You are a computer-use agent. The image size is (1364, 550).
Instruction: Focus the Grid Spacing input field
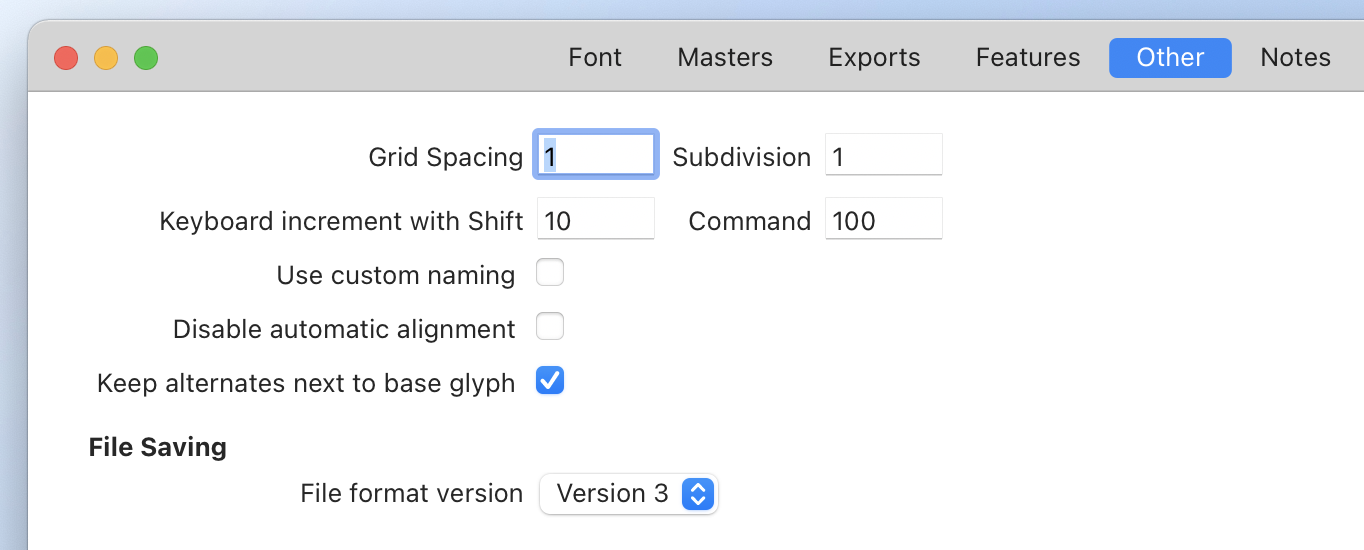tap(596, 156)
